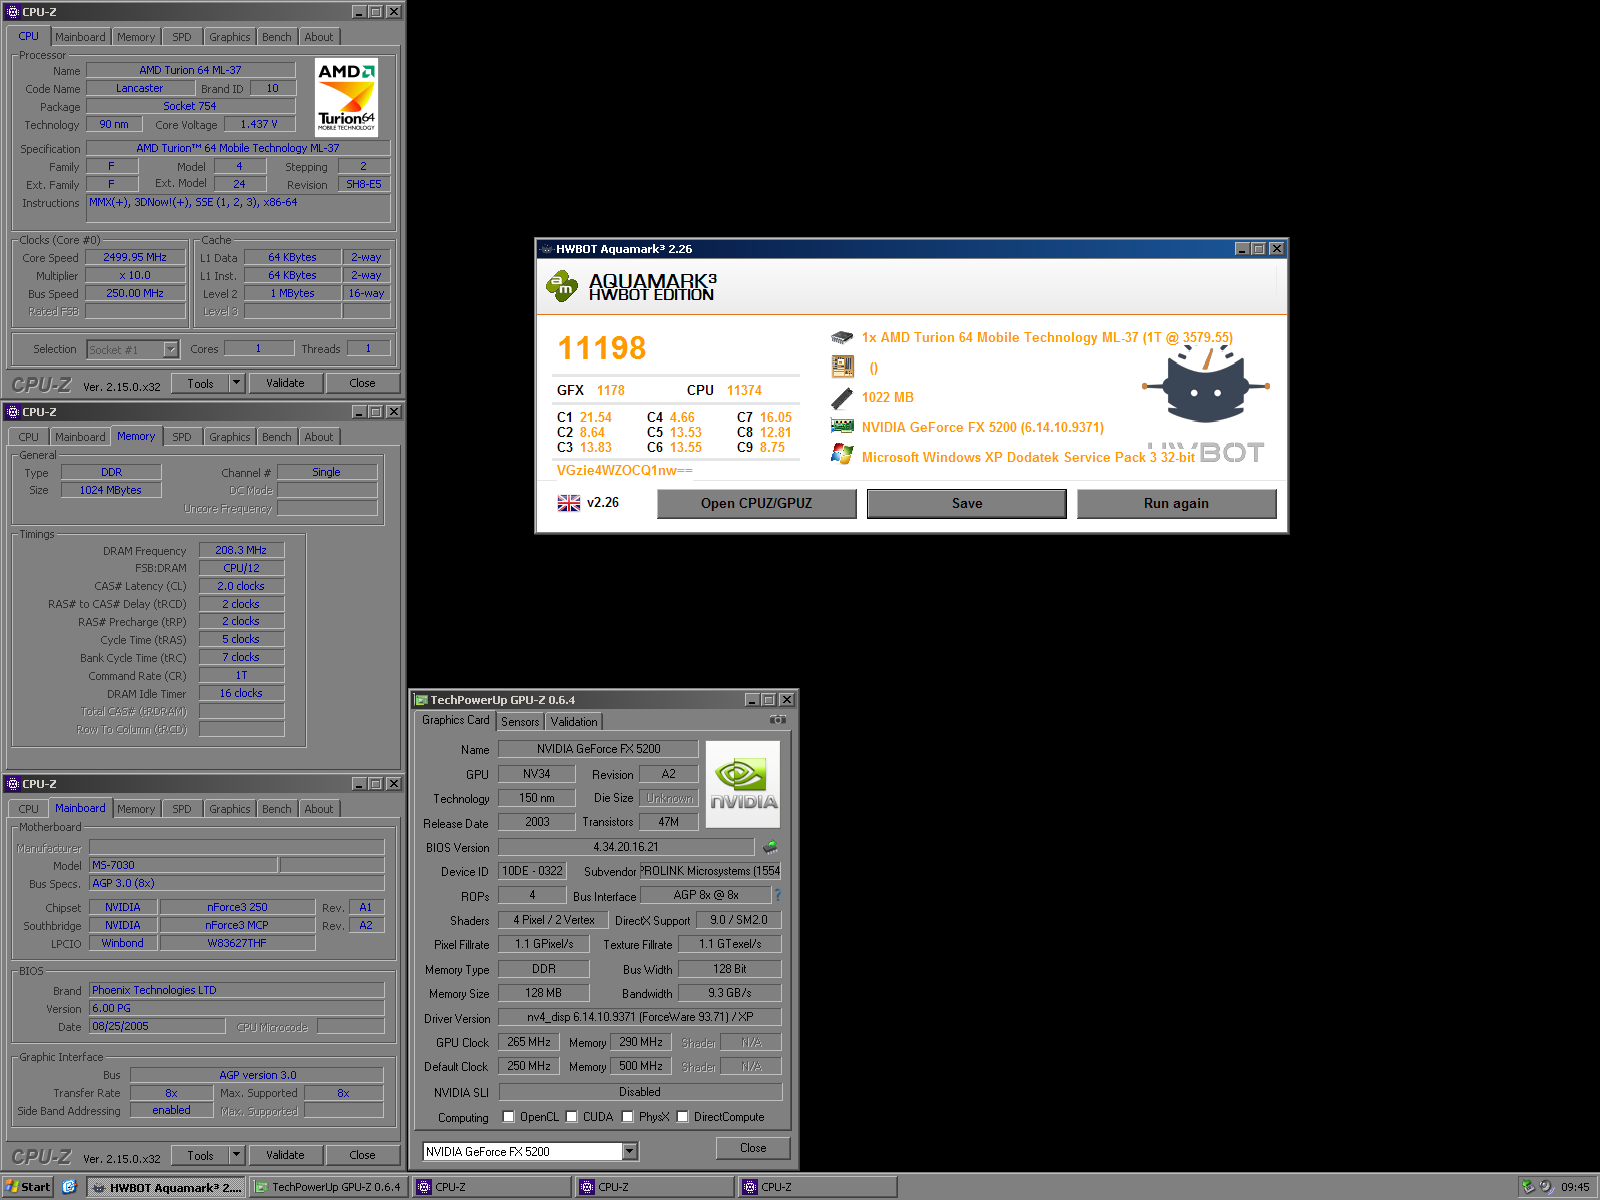Expand Tools dropdown arrow in CPU-Z mainboard window
The image size is (1600, 1200).
(x=237, y=1155)
